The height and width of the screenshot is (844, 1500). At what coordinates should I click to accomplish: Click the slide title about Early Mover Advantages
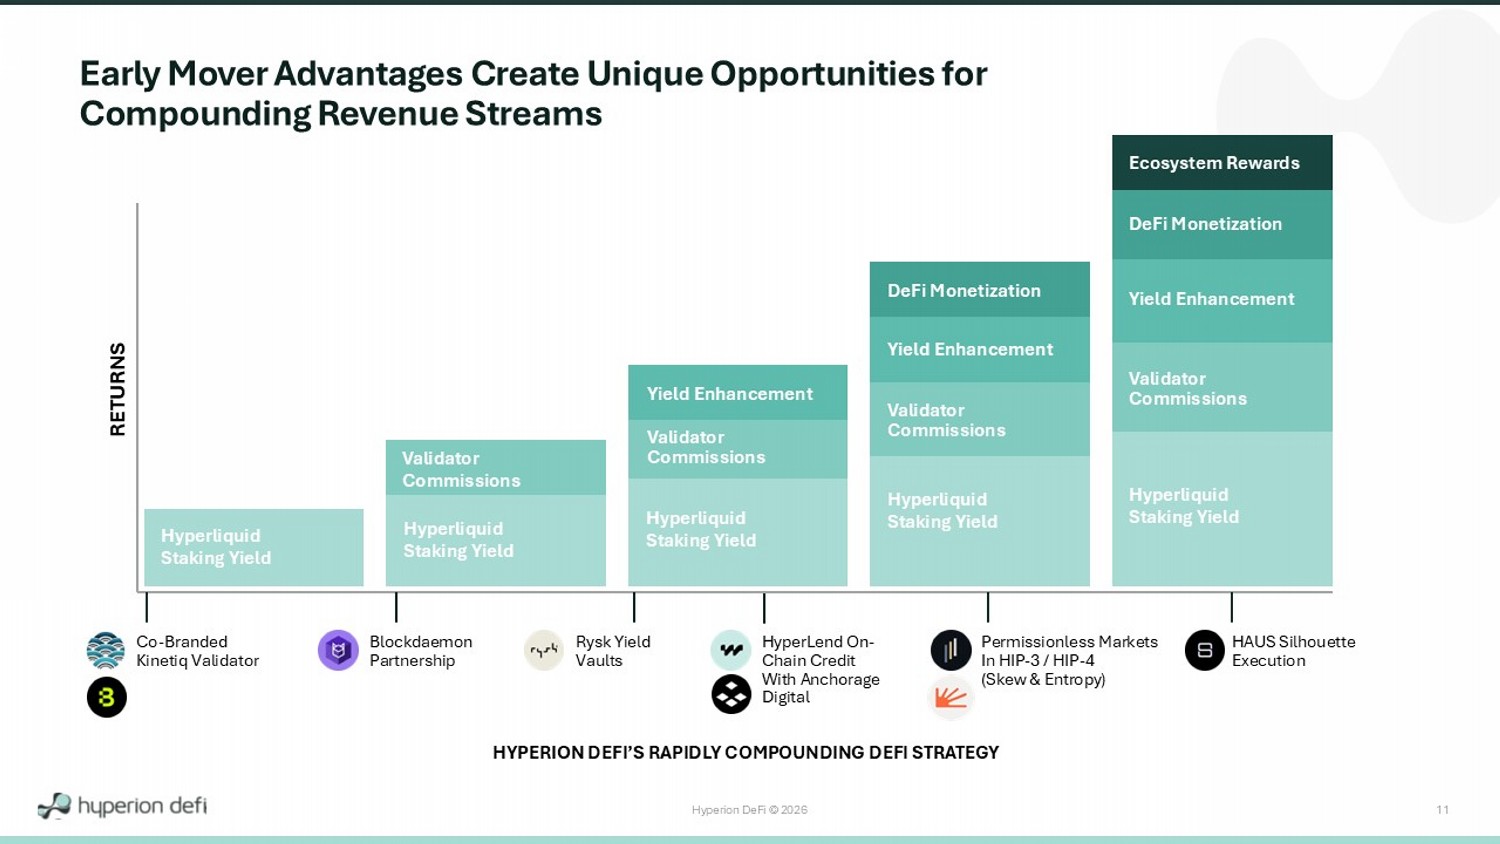(x=533, y=93)
